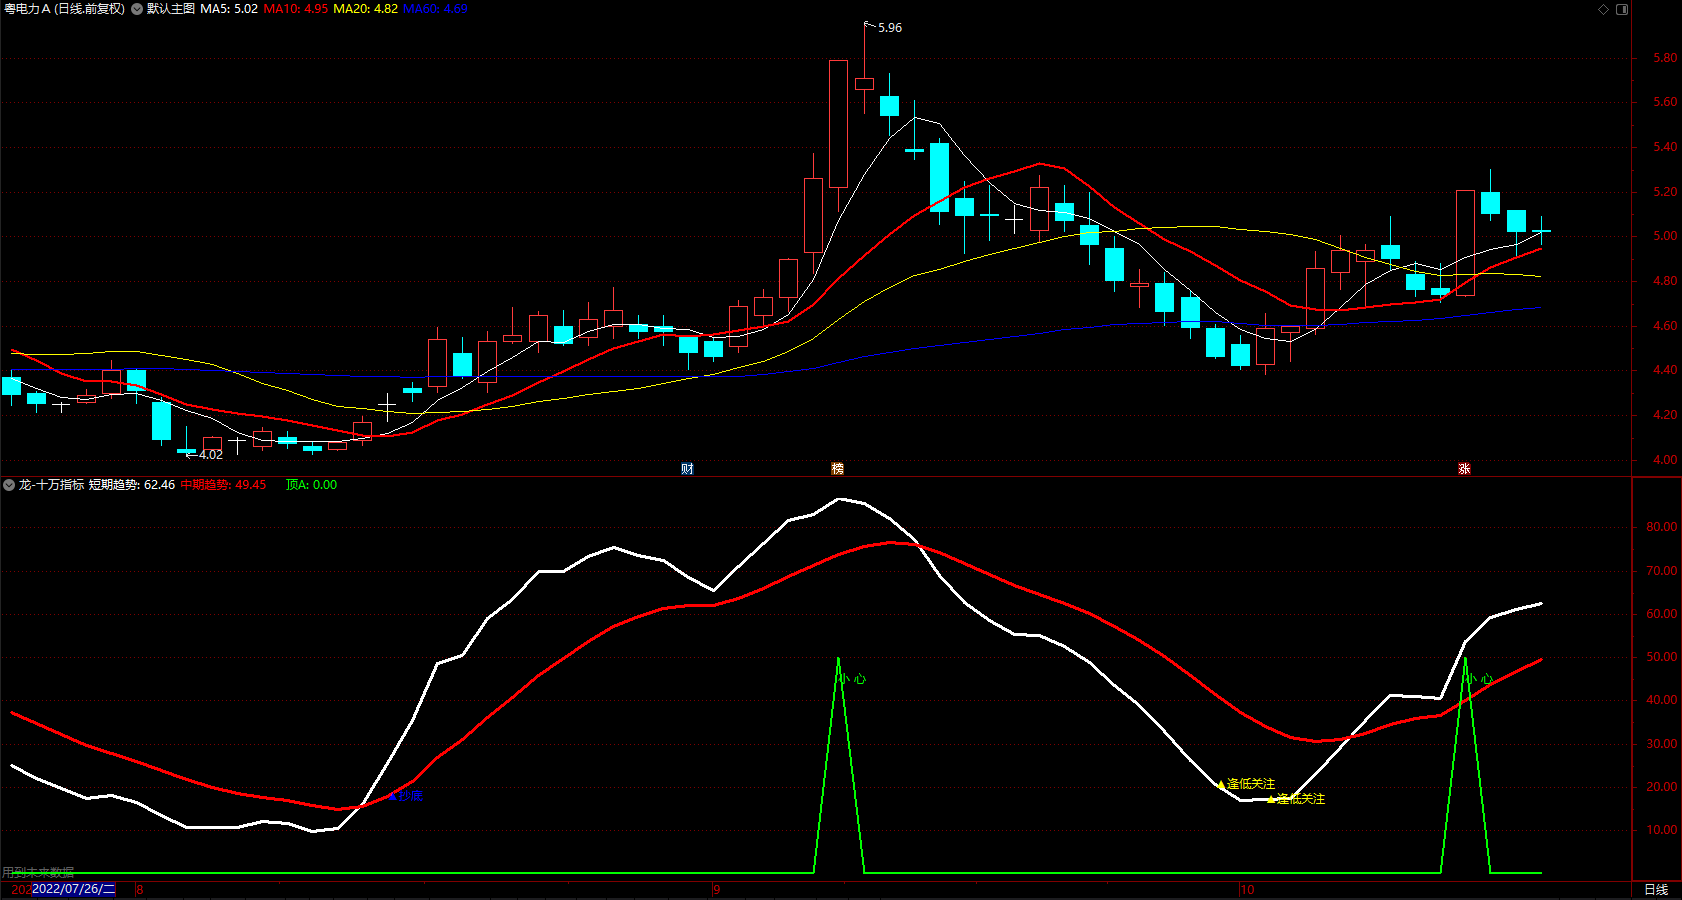This screenshot has width=1682, height=900.
Task: Select the MA60: 4.69 moving average label
Action: [x=435, y=9]
